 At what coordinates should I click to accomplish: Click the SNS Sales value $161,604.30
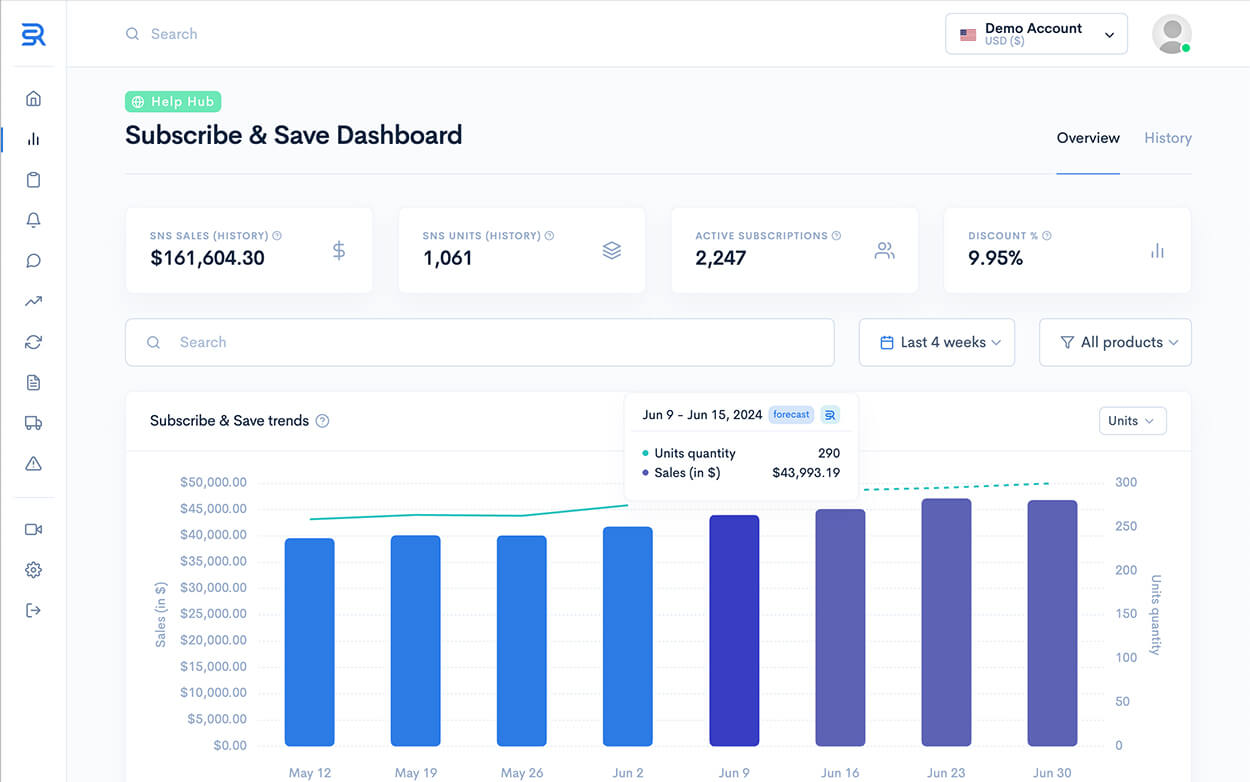pos(207,258)
